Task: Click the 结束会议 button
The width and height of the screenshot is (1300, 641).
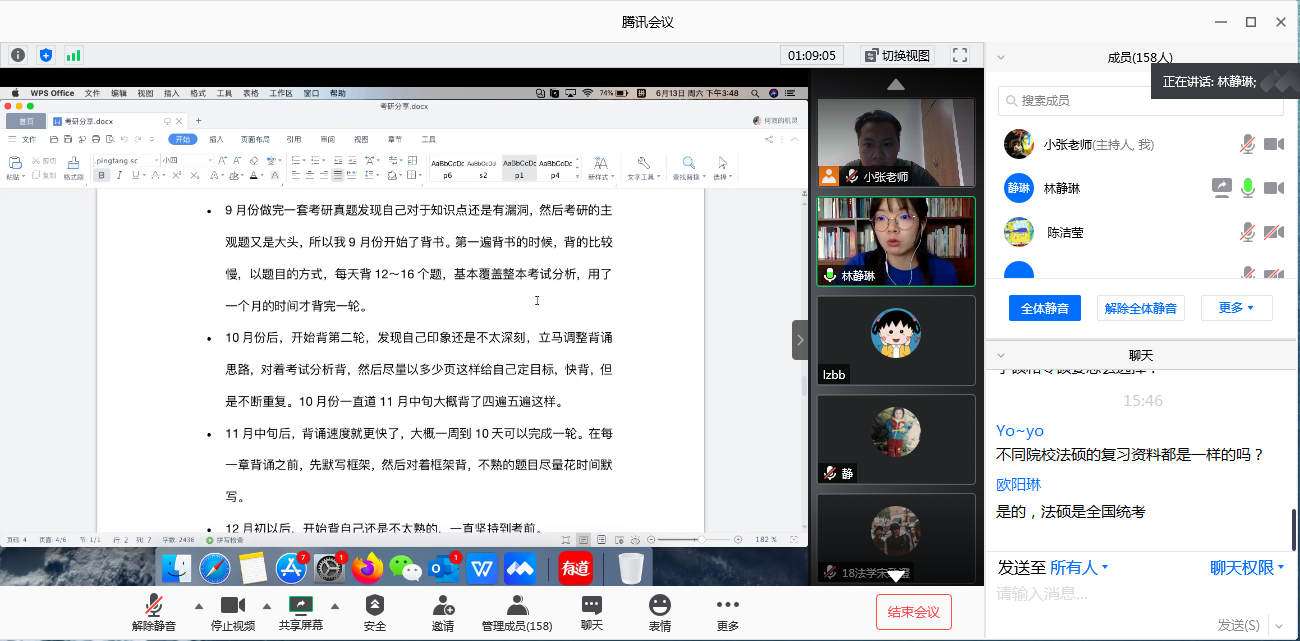Action: [913, 612]
